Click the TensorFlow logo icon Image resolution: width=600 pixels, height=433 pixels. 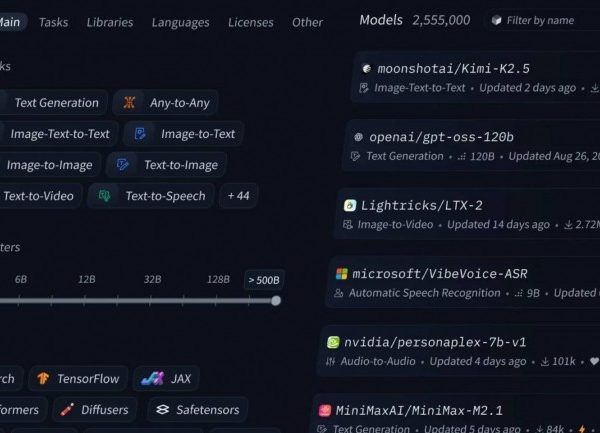click(x=43, y=378)
